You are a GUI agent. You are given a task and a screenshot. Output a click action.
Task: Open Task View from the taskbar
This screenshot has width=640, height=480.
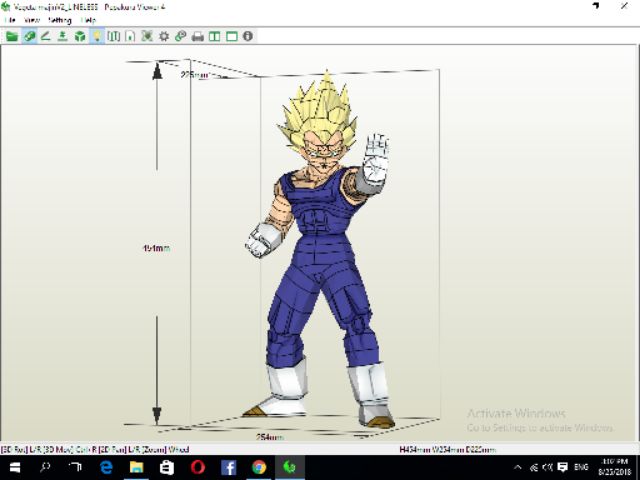tap(75, 467)
